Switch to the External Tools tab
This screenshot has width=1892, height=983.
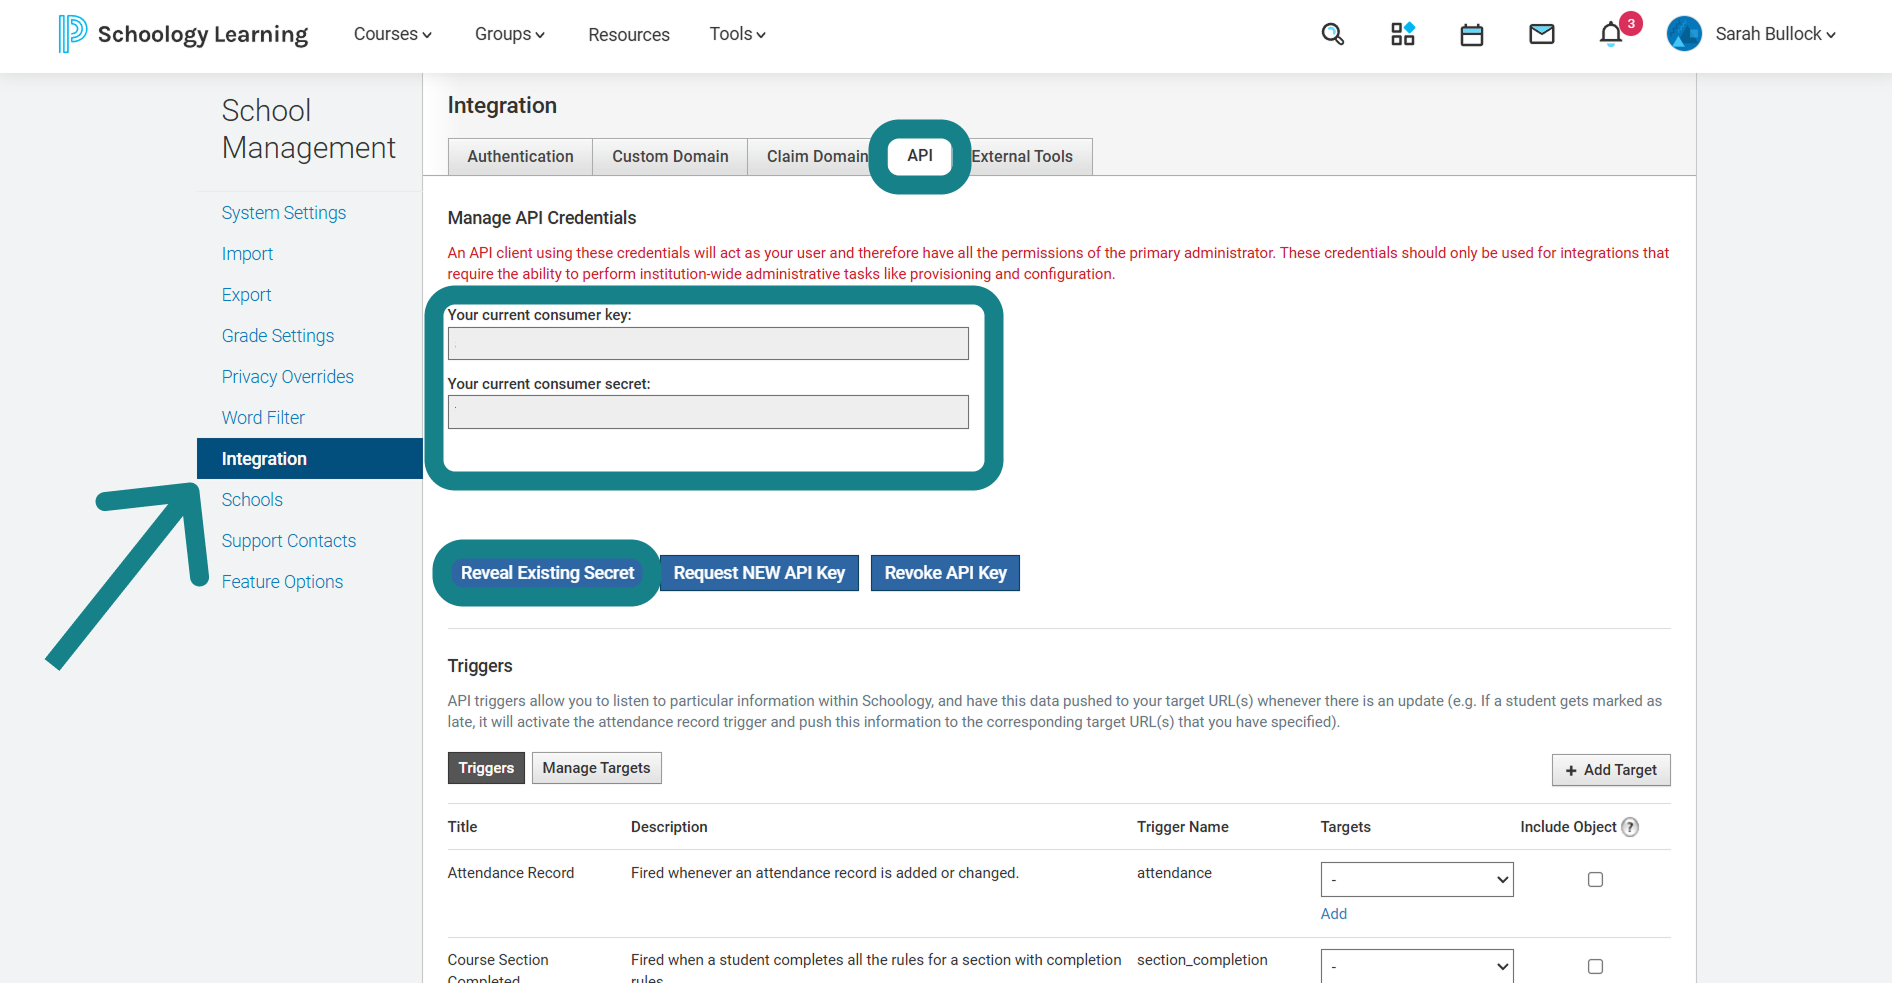coord(1022,157)
